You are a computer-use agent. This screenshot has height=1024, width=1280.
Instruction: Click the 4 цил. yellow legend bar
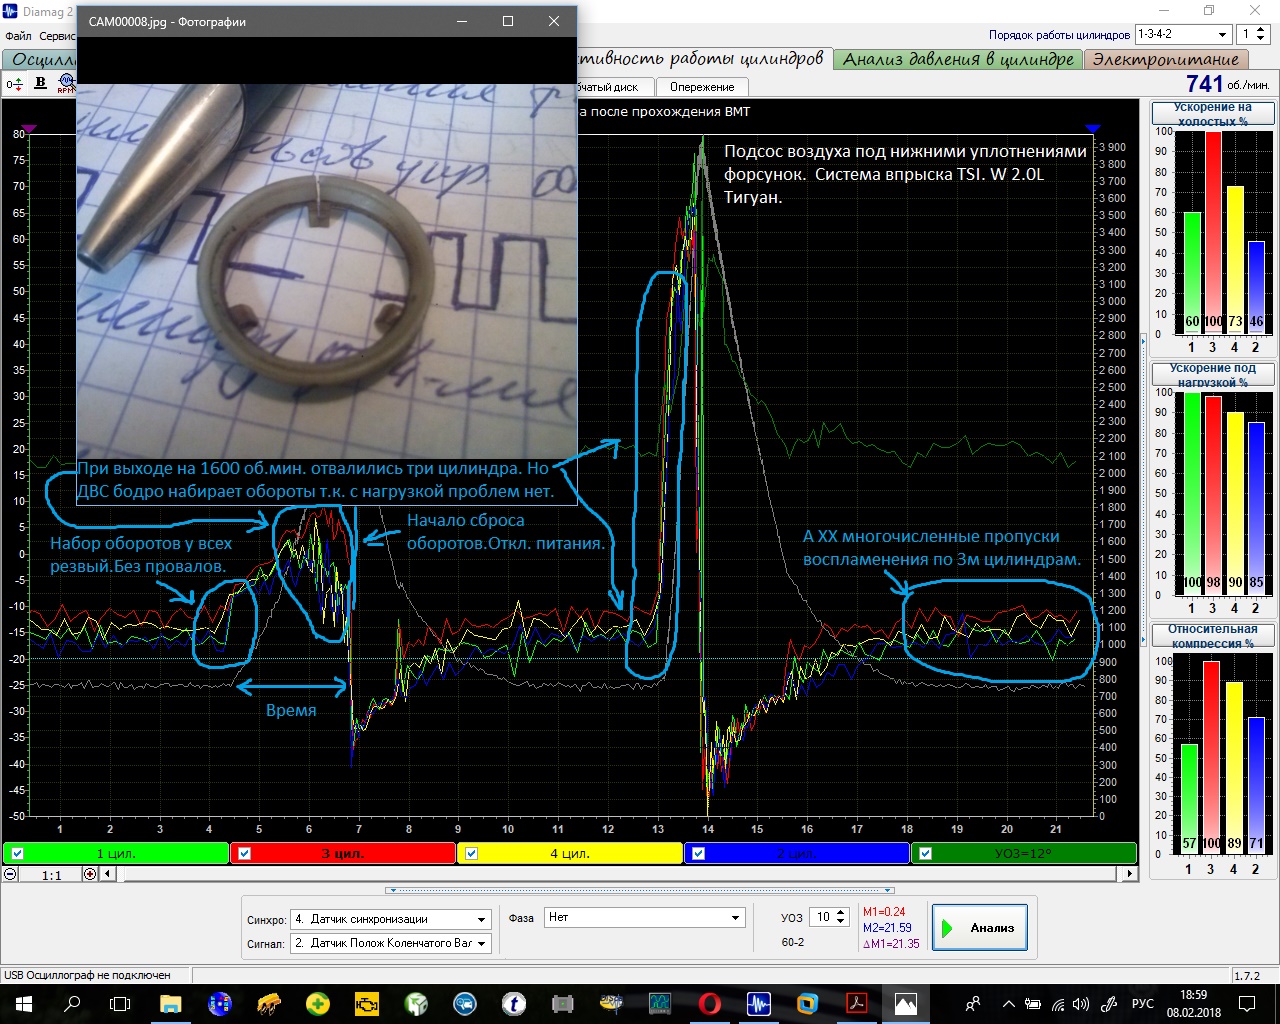[570, 853]
